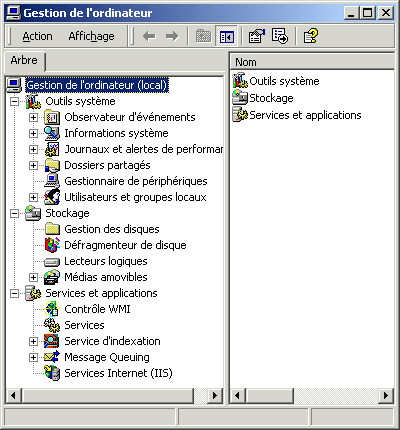The height and width of the screenshot is (430, 400).
Task: Open the Properties toolbar icon
Action: coord(256,36)
